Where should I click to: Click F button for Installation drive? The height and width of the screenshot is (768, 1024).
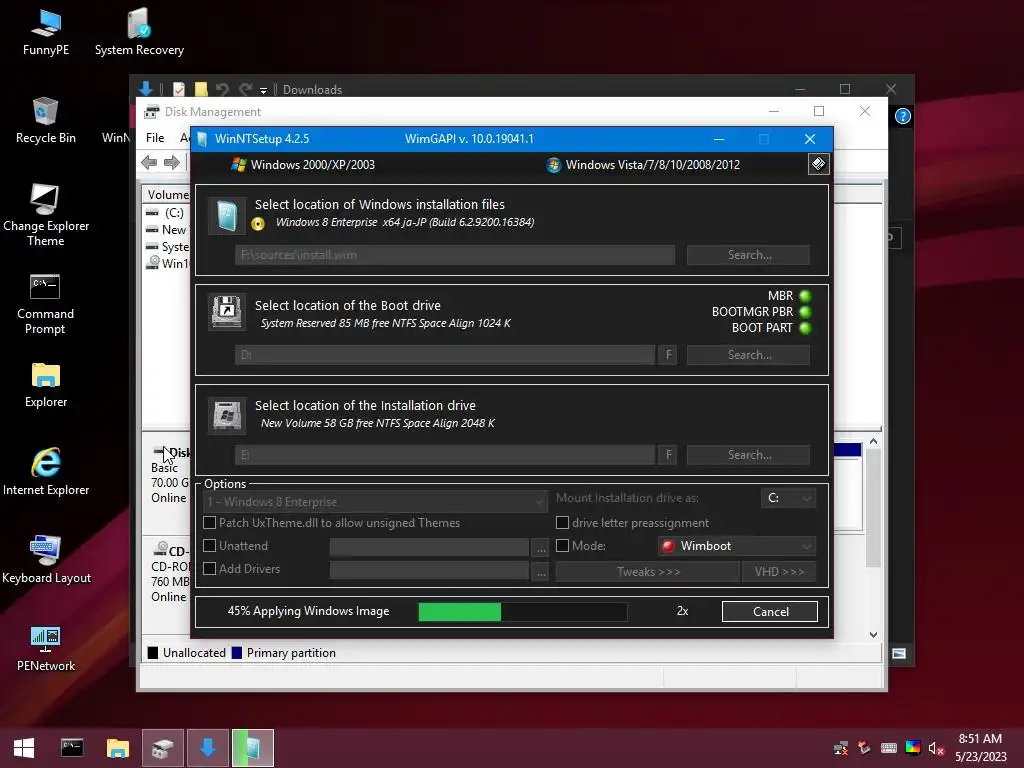point(668,455)
